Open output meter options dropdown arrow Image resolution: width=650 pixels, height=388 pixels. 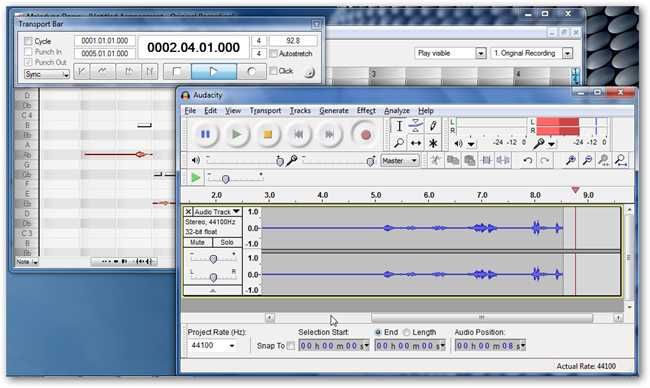[x=471, y=144]
